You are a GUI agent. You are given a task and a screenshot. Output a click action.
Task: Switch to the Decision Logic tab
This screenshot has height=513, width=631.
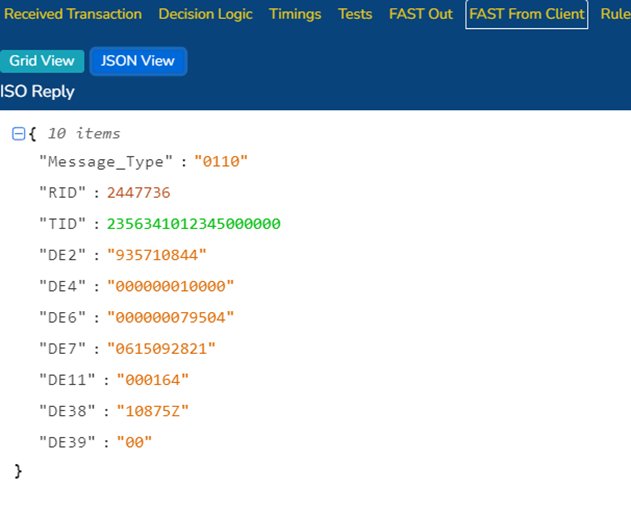pos(205,14)
